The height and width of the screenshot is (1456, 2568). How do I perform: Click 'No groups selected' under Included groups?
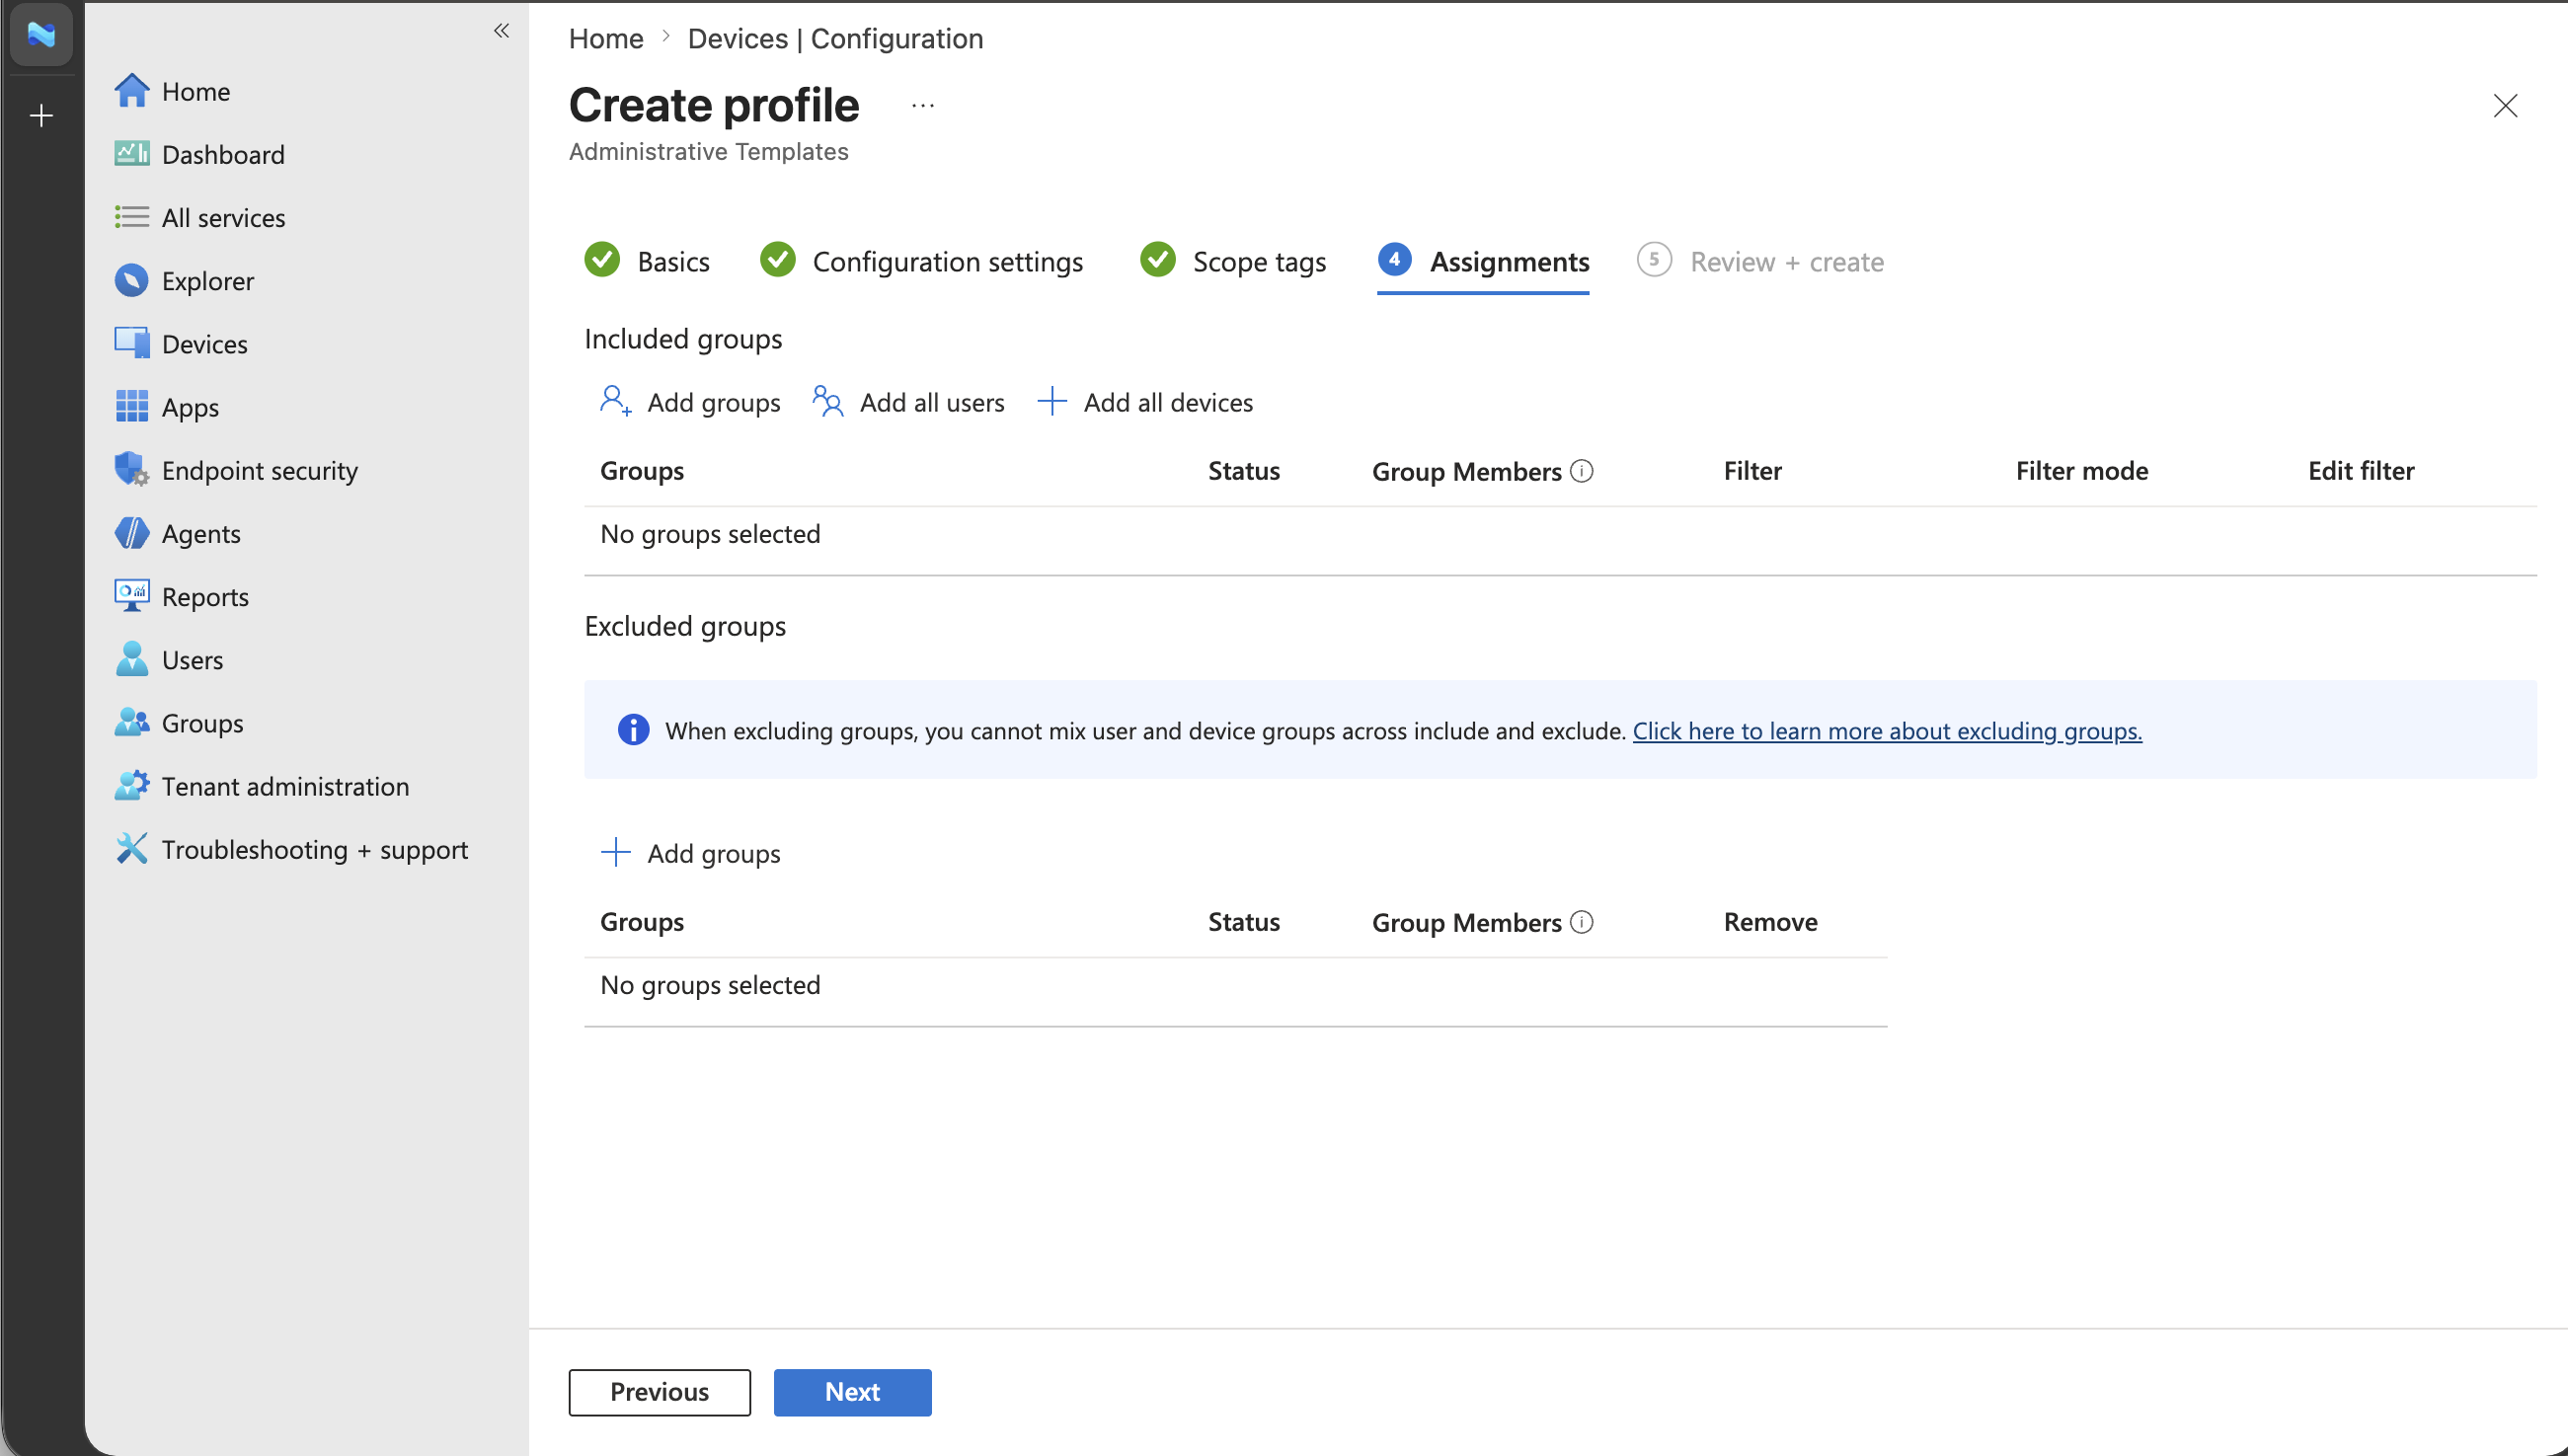point(710,534)
